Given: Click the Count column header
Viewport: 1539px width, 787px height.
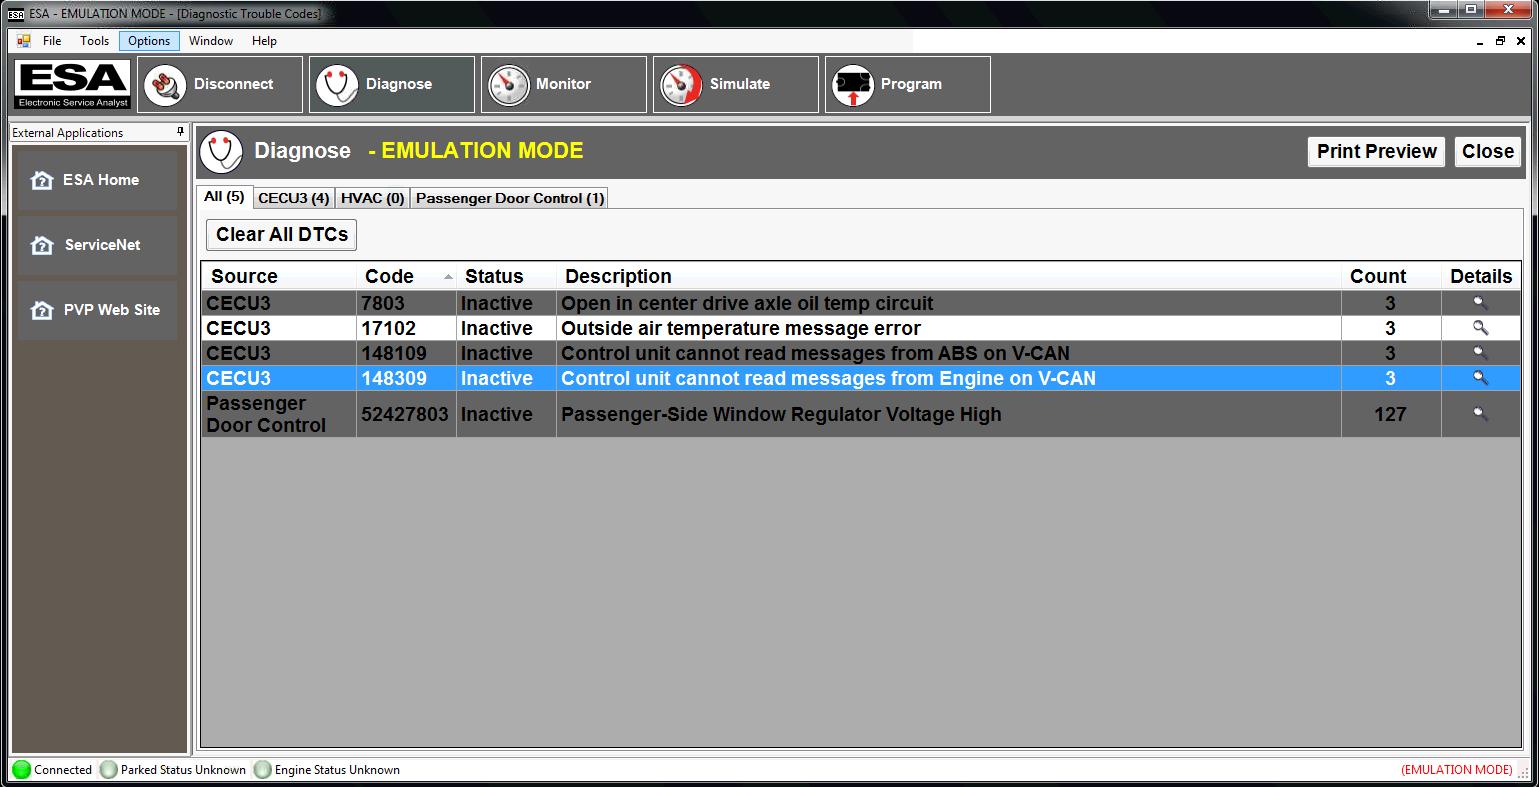Looking at the screenshot, I should pyautogui.click(x=1391, y=277).
